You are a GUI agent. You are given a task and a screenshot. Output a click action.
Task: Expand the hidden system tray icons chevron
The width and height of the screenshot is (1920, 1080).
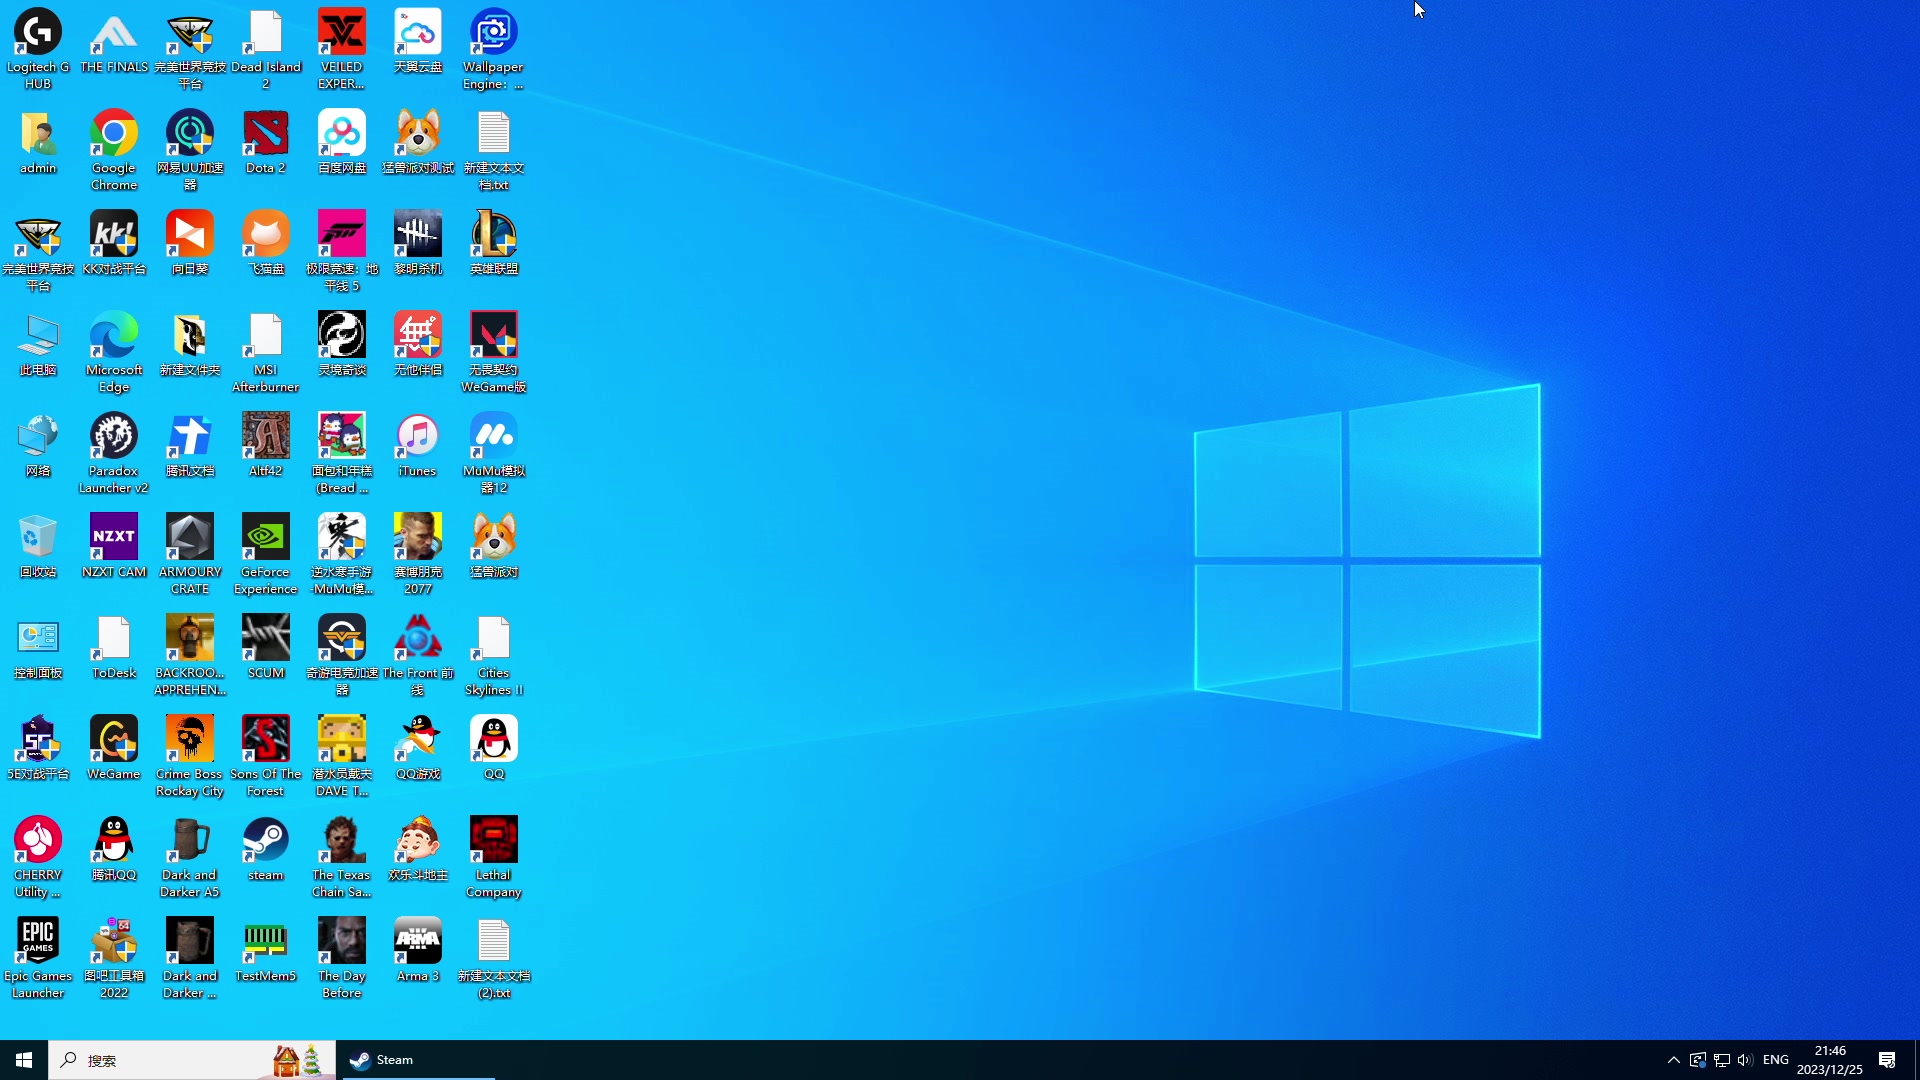click(x=1673, y=1060)
